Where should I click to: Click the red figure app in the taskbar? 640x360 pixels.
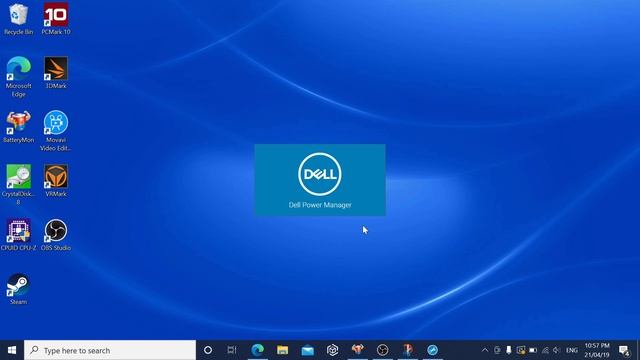[x=407, y=350]
